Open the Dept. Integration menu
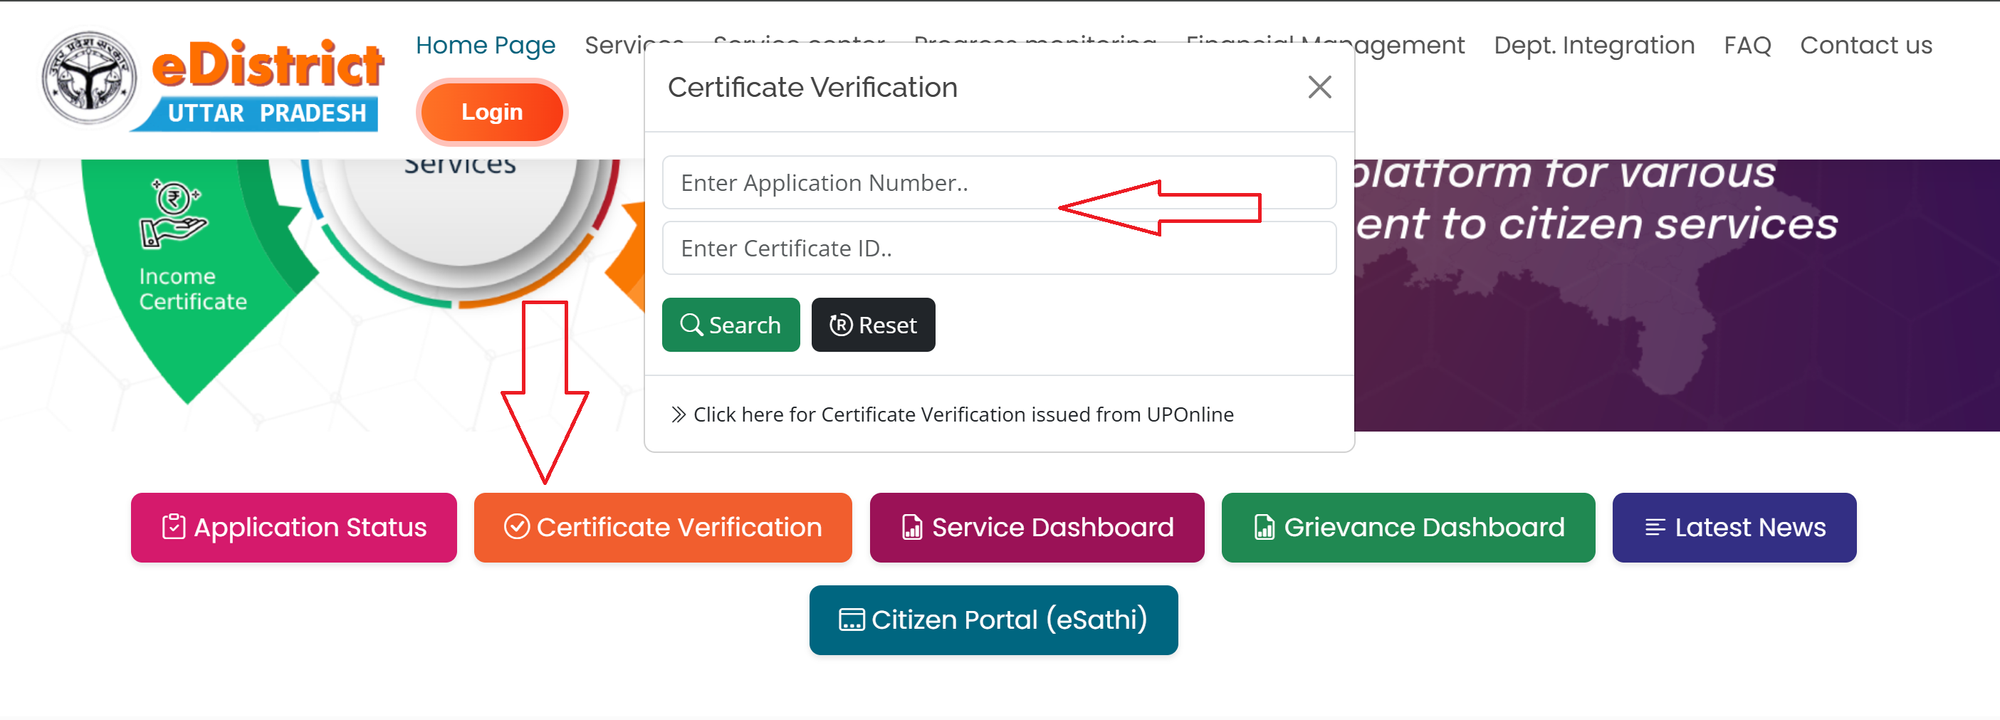The height and width of the screenshot is (720, 2000). [1594, 45]
